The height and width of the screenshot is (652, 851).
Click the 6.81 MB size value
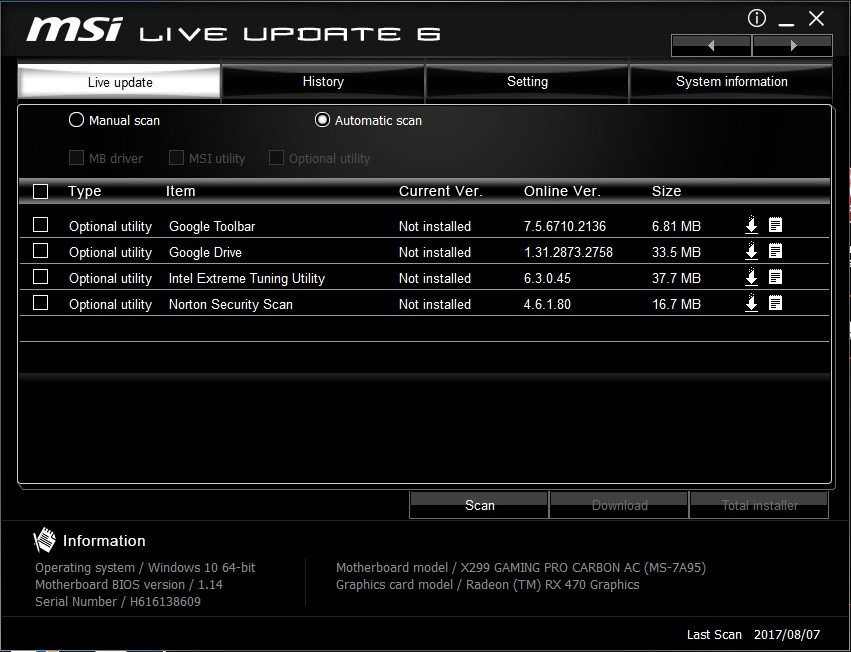click(x=676, y=226)
